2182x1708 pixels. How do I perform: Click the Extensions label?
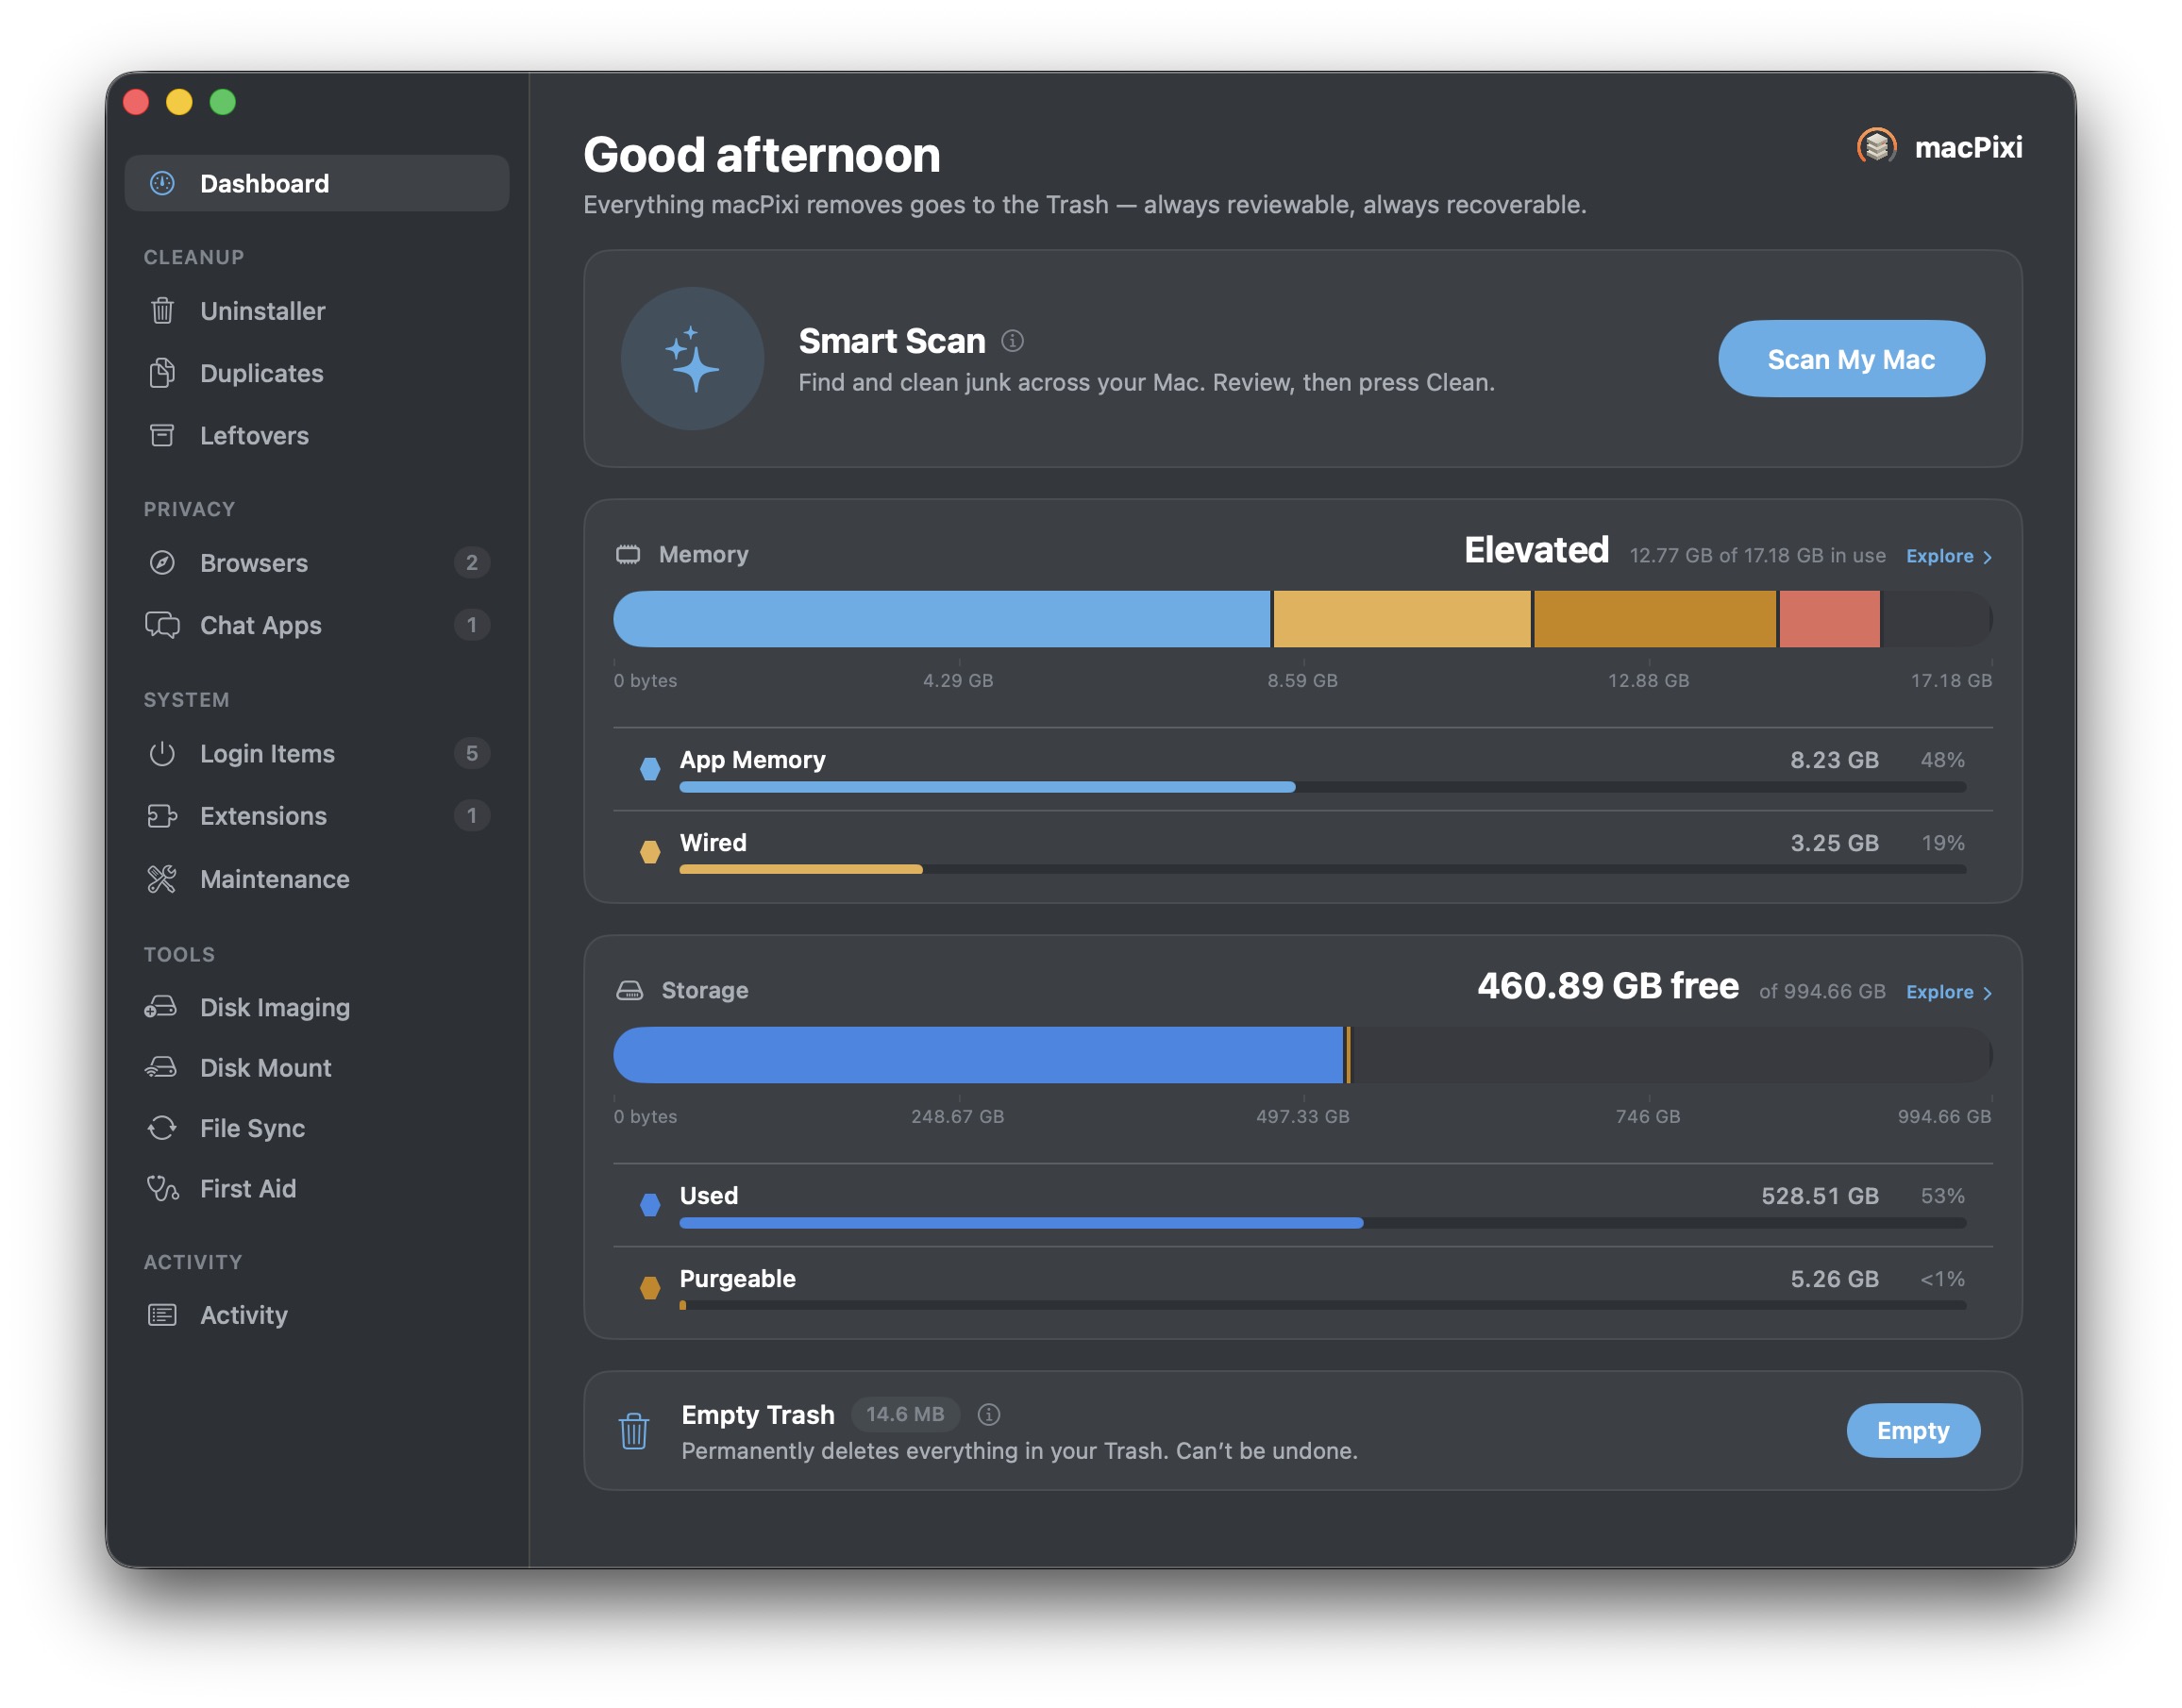(x=263, y=816)
